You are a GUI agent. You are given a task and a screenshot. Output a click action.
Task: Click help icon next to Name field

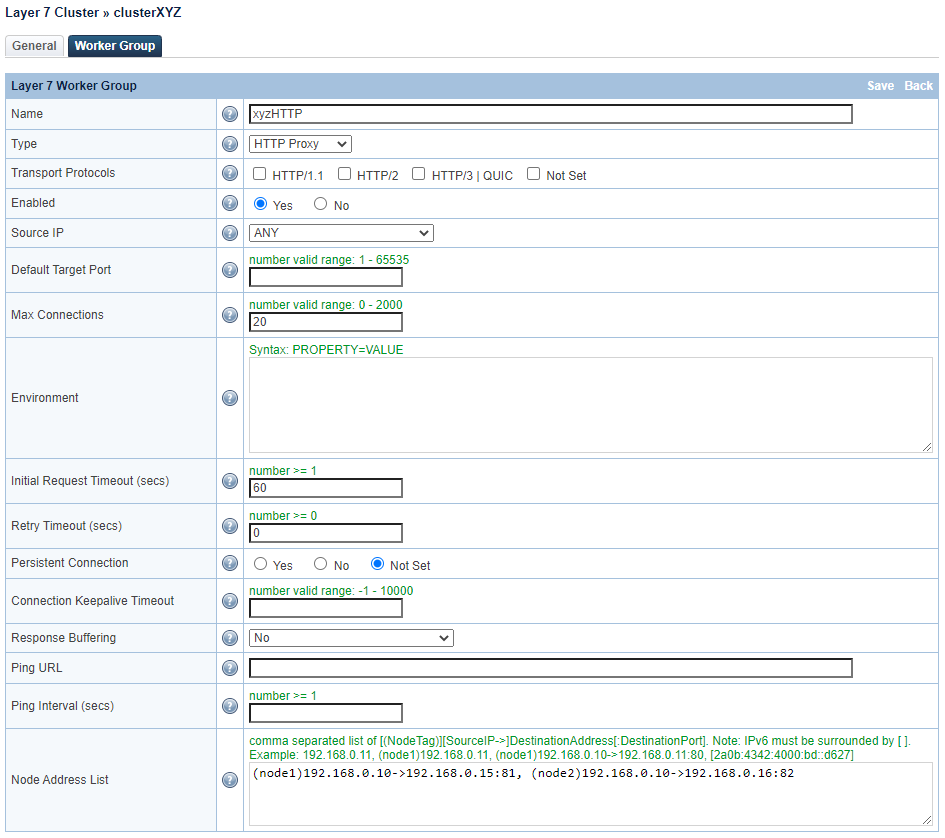(x=230, y=114)
